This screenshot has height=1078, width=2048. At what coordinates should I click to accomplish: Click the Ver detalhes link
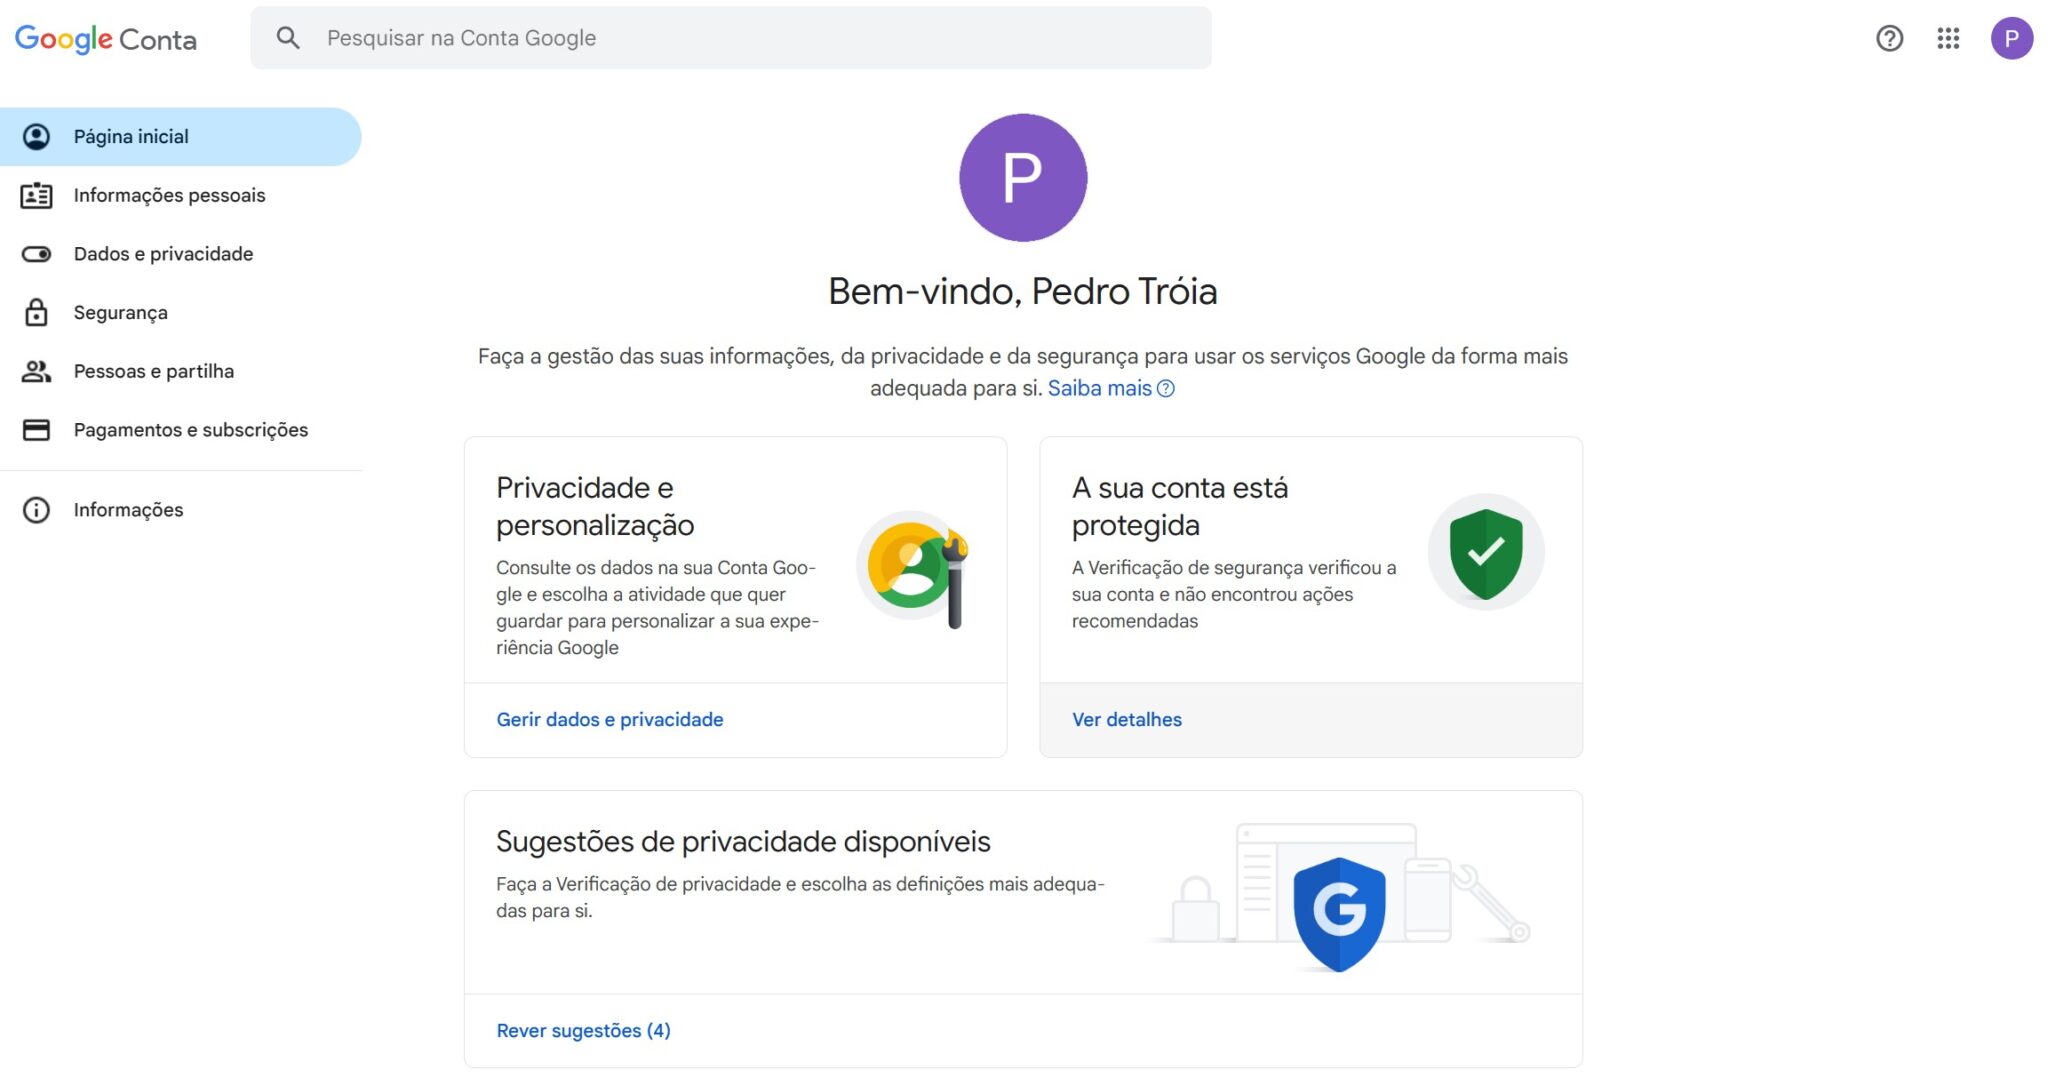(x=1126, y=720)
